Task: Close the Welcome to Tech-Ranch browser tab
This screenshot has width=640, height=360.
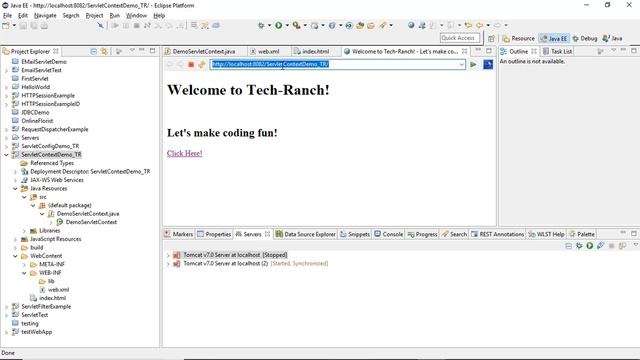Action: point(464,51)
